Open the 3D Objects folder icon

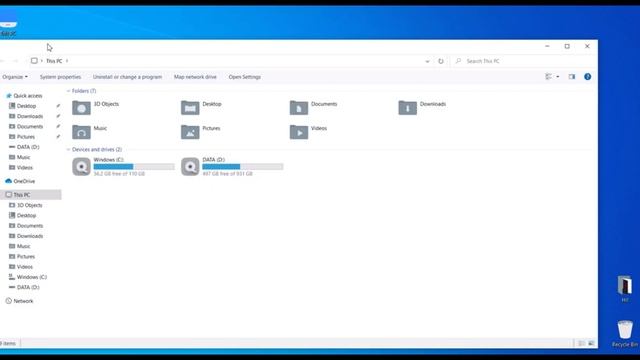click(x=81, y=108)
